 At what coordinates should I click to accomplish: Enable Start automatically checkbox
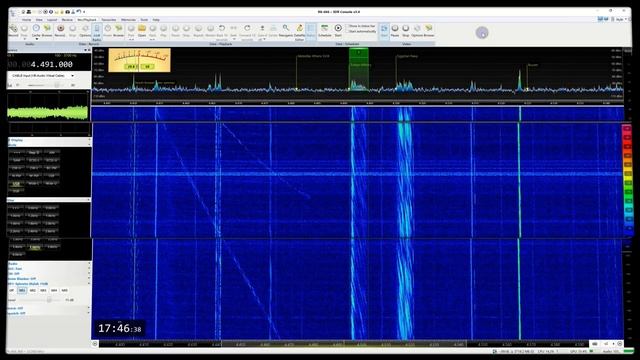pos(361,31)
